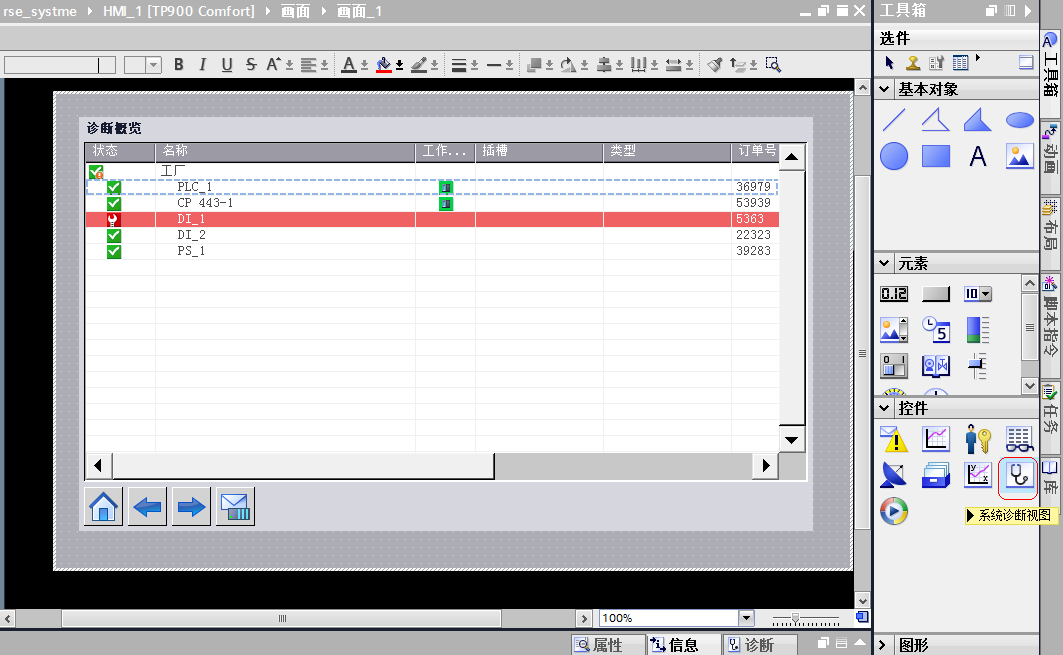
Task: Select the User view control
Action: click(978, 439)
